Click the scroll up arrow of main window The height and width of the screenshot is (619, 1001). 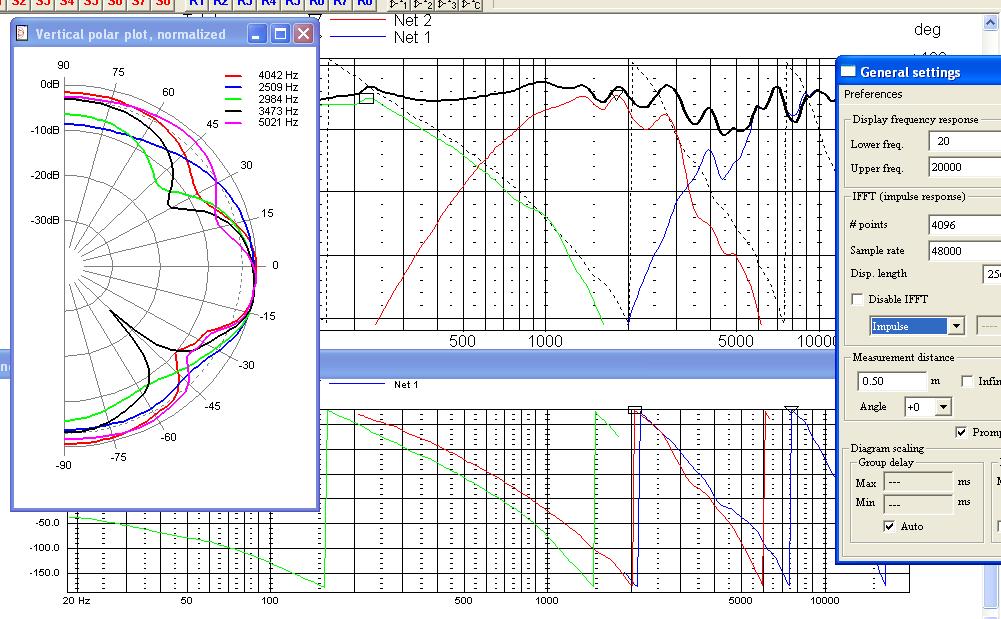click(991, 22)
